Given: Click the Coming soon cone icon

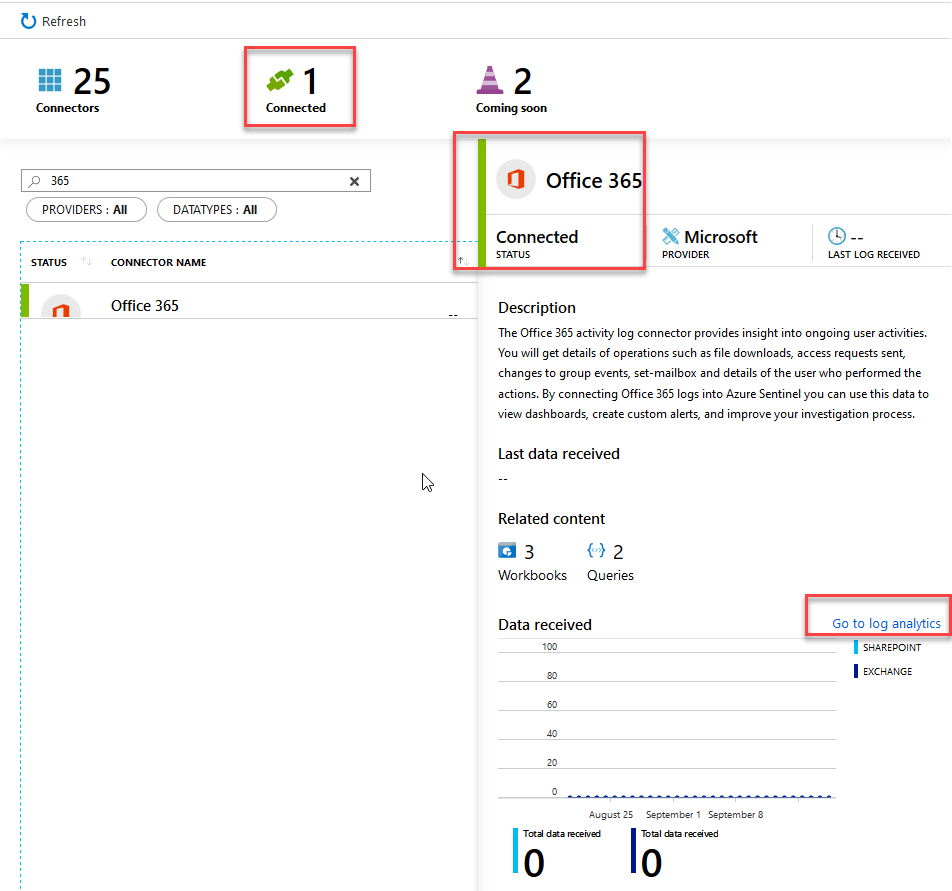Looking at the screenshot, I should (x=489, y=79).
